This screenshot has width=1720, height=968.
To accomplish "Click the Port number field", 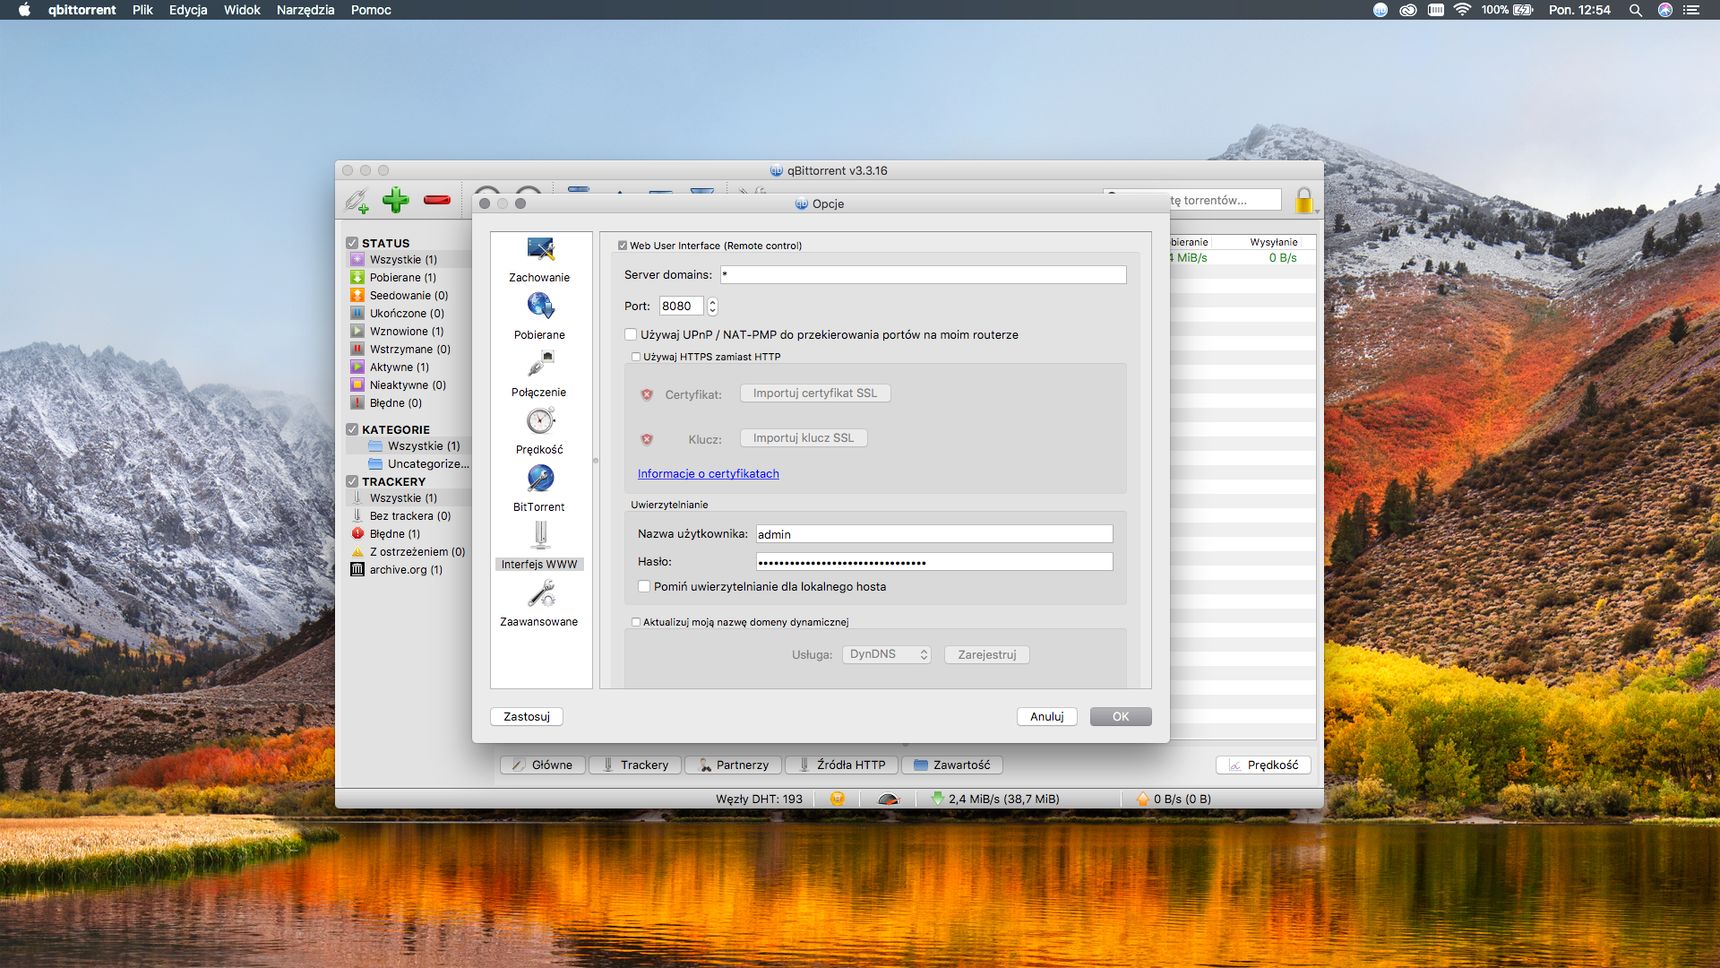I will click(681, 306).
